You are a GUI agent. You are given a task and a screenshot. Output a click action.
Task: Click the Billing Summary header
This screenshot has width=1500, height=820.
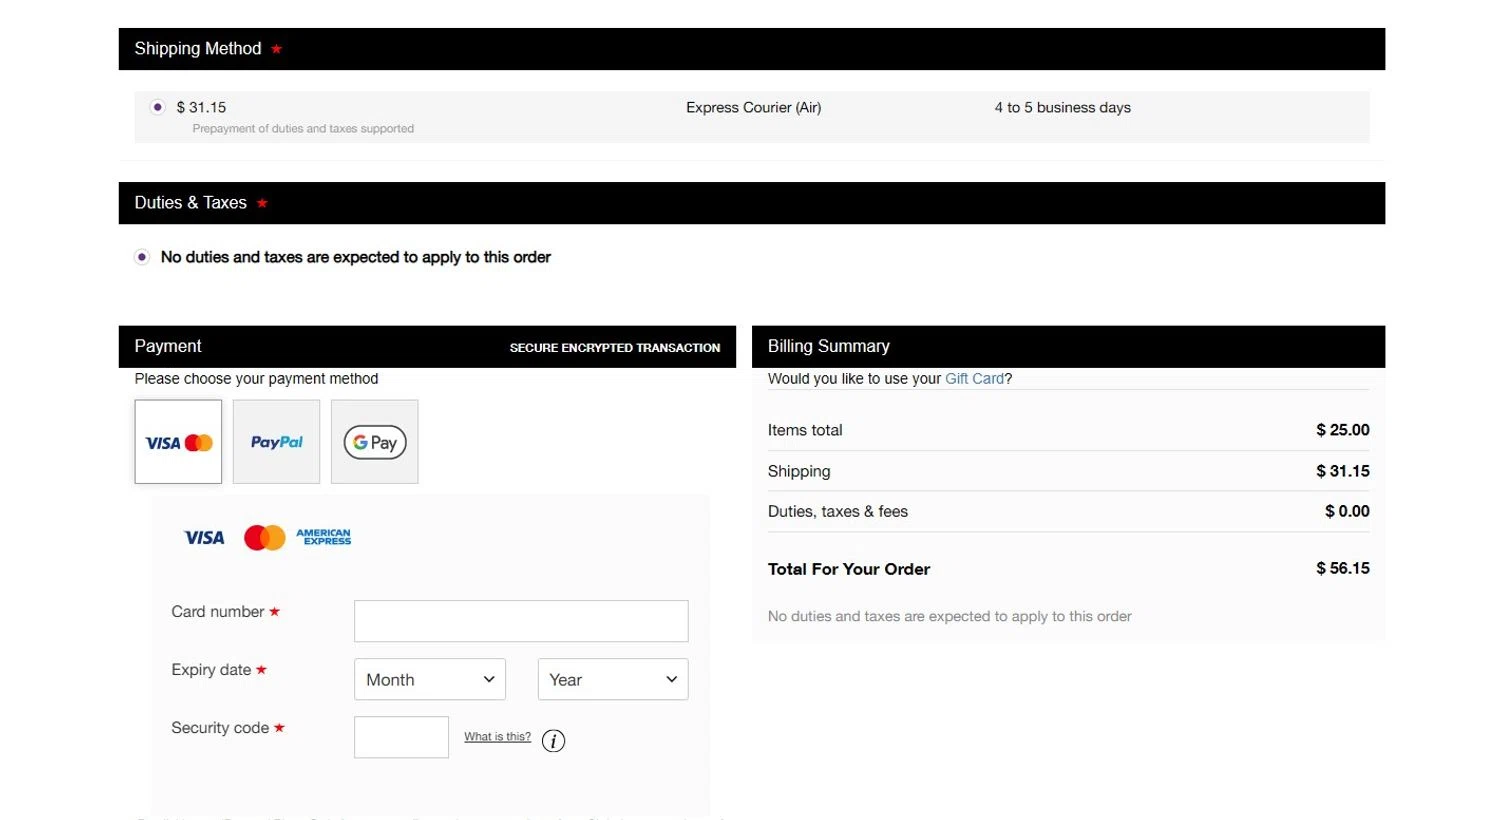click(x=1068, y=346)
